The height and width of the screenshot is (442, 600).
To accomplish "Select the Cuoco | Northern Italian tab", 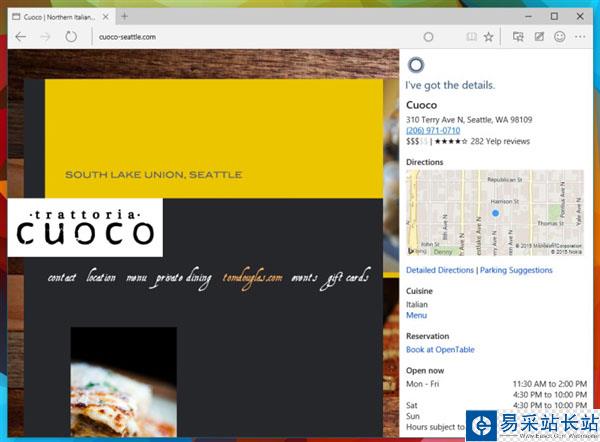I will coord(61,17).
